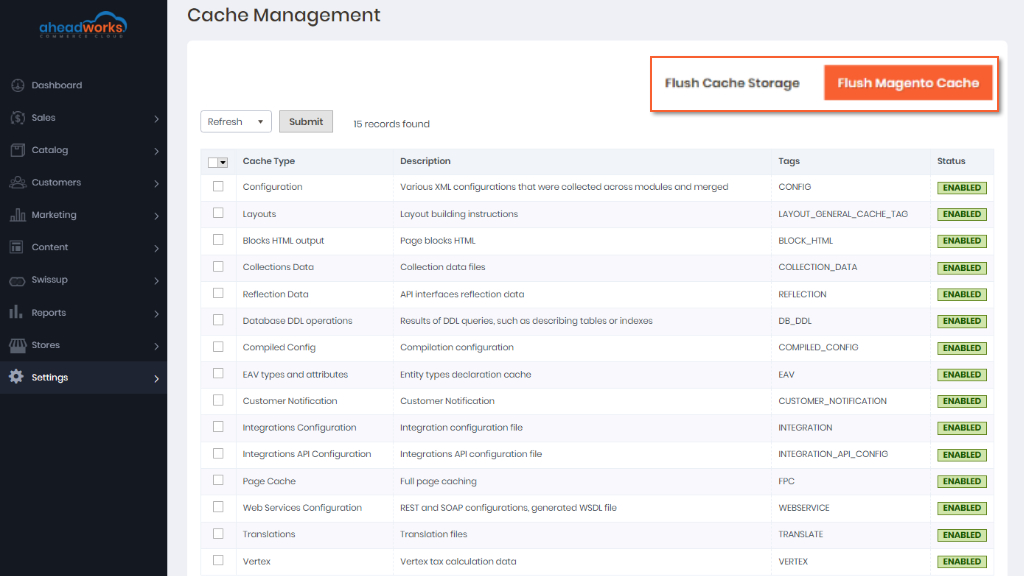This screenshot has width=1024, height=576.
Task: Expand the Stores submenu chevron
Action: (157, 346)
